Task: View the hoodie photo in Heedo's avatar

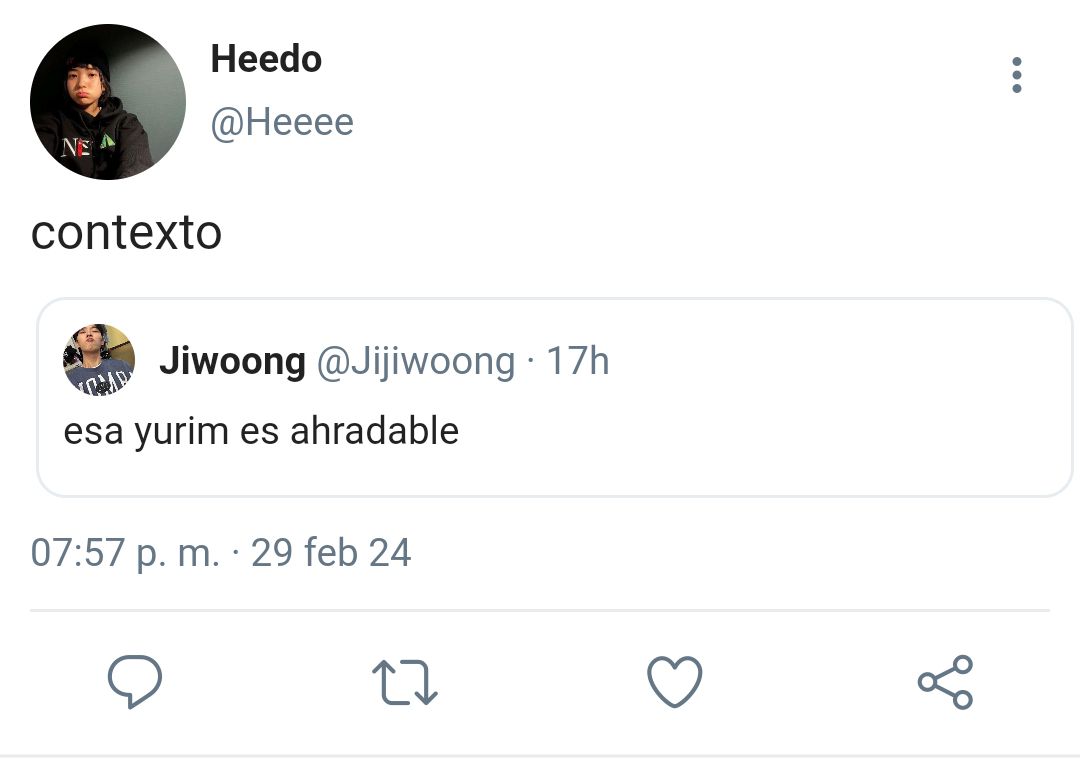Action: 107,102
